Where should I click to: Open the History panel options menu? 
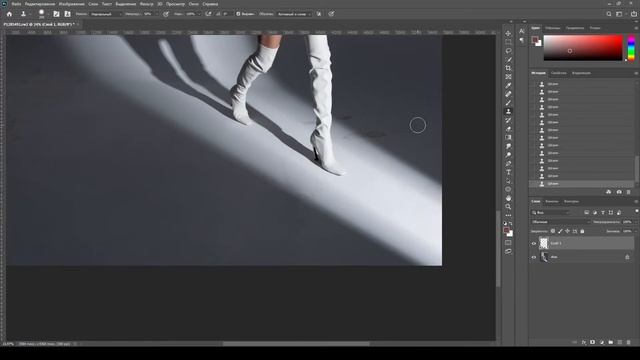(636, 73)
